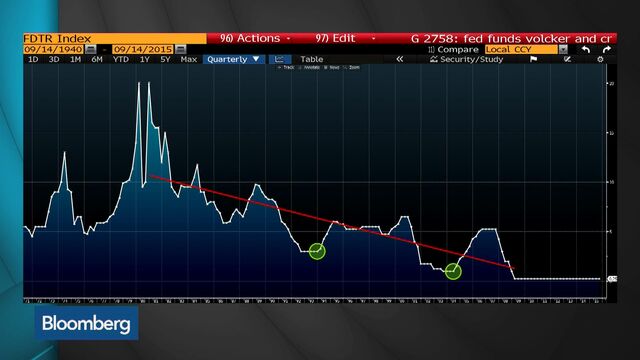Screen dimensions: 640x360
Task: Set range to 1M
Action: click(76, 59)
